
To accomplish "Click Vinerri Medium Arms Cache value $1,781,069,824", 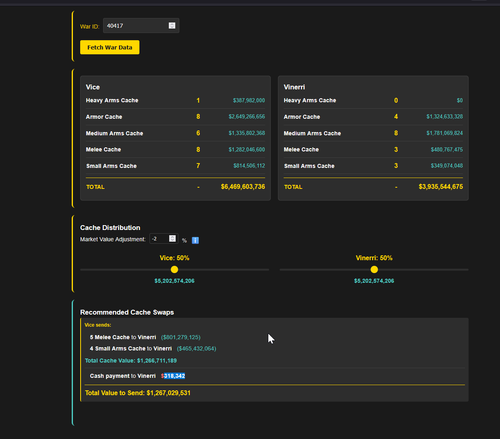I will pyautogui.click(x=445, y=133).
